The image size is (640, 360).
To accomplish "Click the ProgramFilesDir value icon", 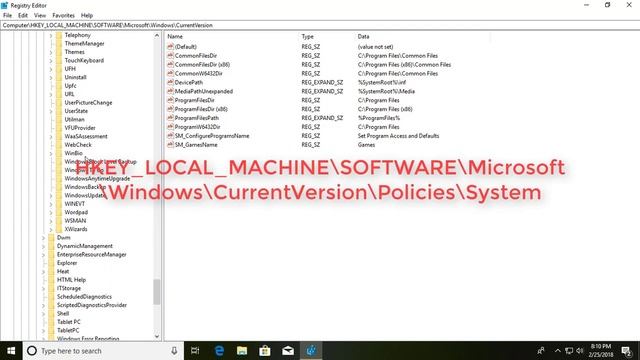I will coord(171,100).
